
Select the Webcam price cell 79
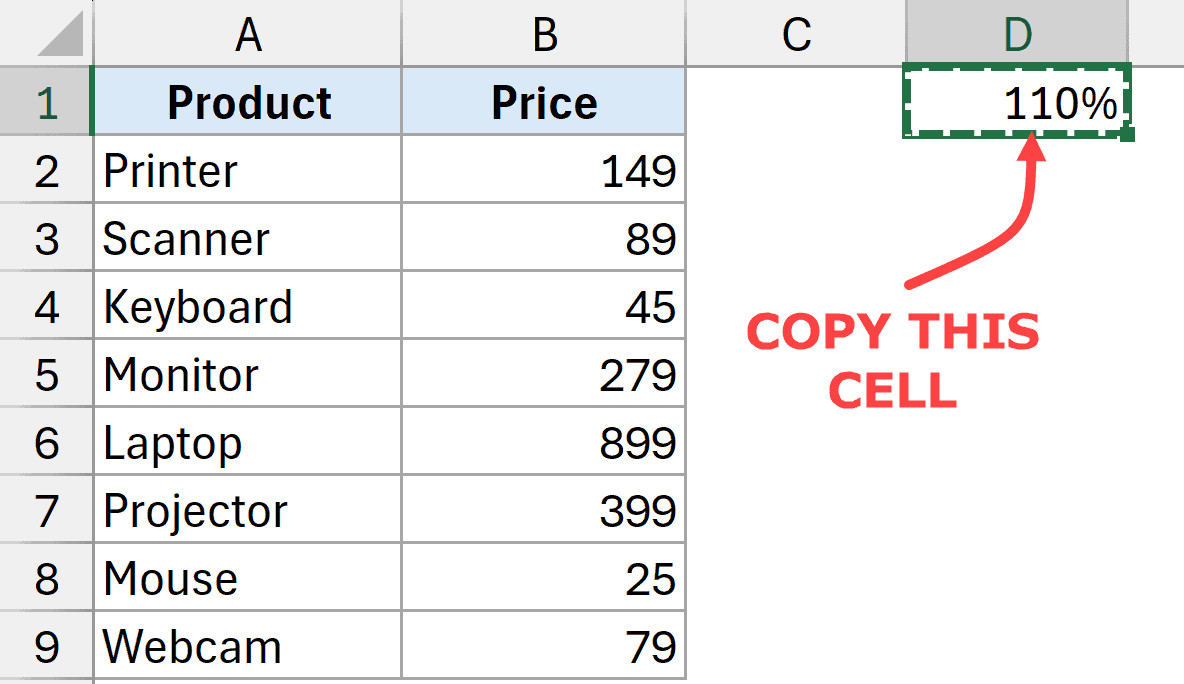tap(544, 646)
